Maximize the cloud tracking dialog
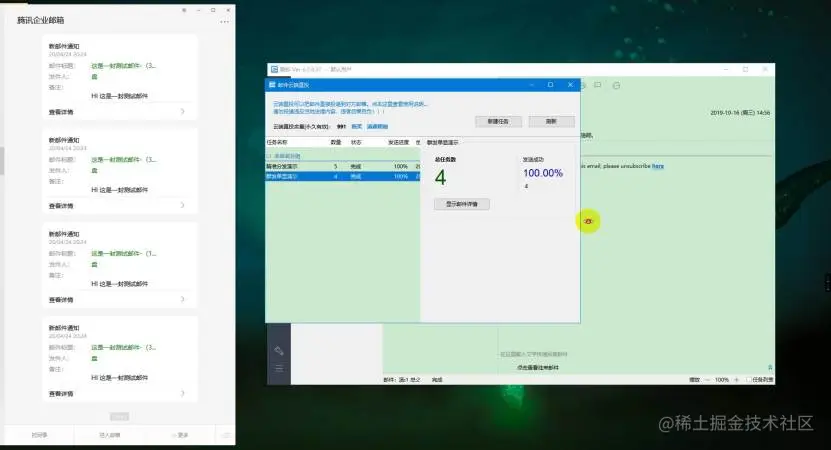Image resolution: width=831 pixels, height=450 pixels. click(551, 85)
